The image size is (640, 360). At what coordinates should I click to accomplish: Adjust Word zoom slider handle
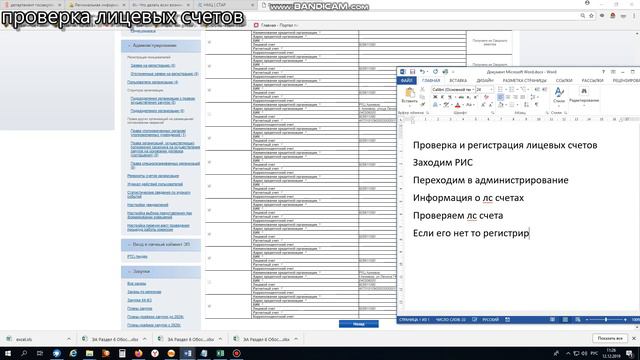click(x=606, y=320)
